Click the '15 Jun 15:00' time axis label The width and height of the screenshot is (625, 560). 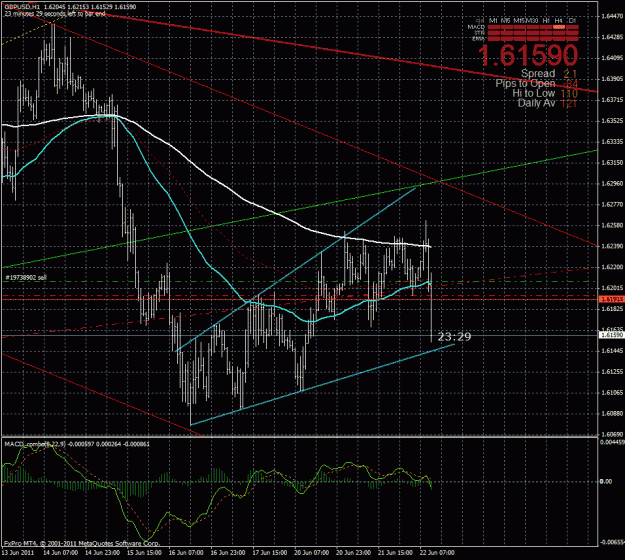(x=144, y=552)
